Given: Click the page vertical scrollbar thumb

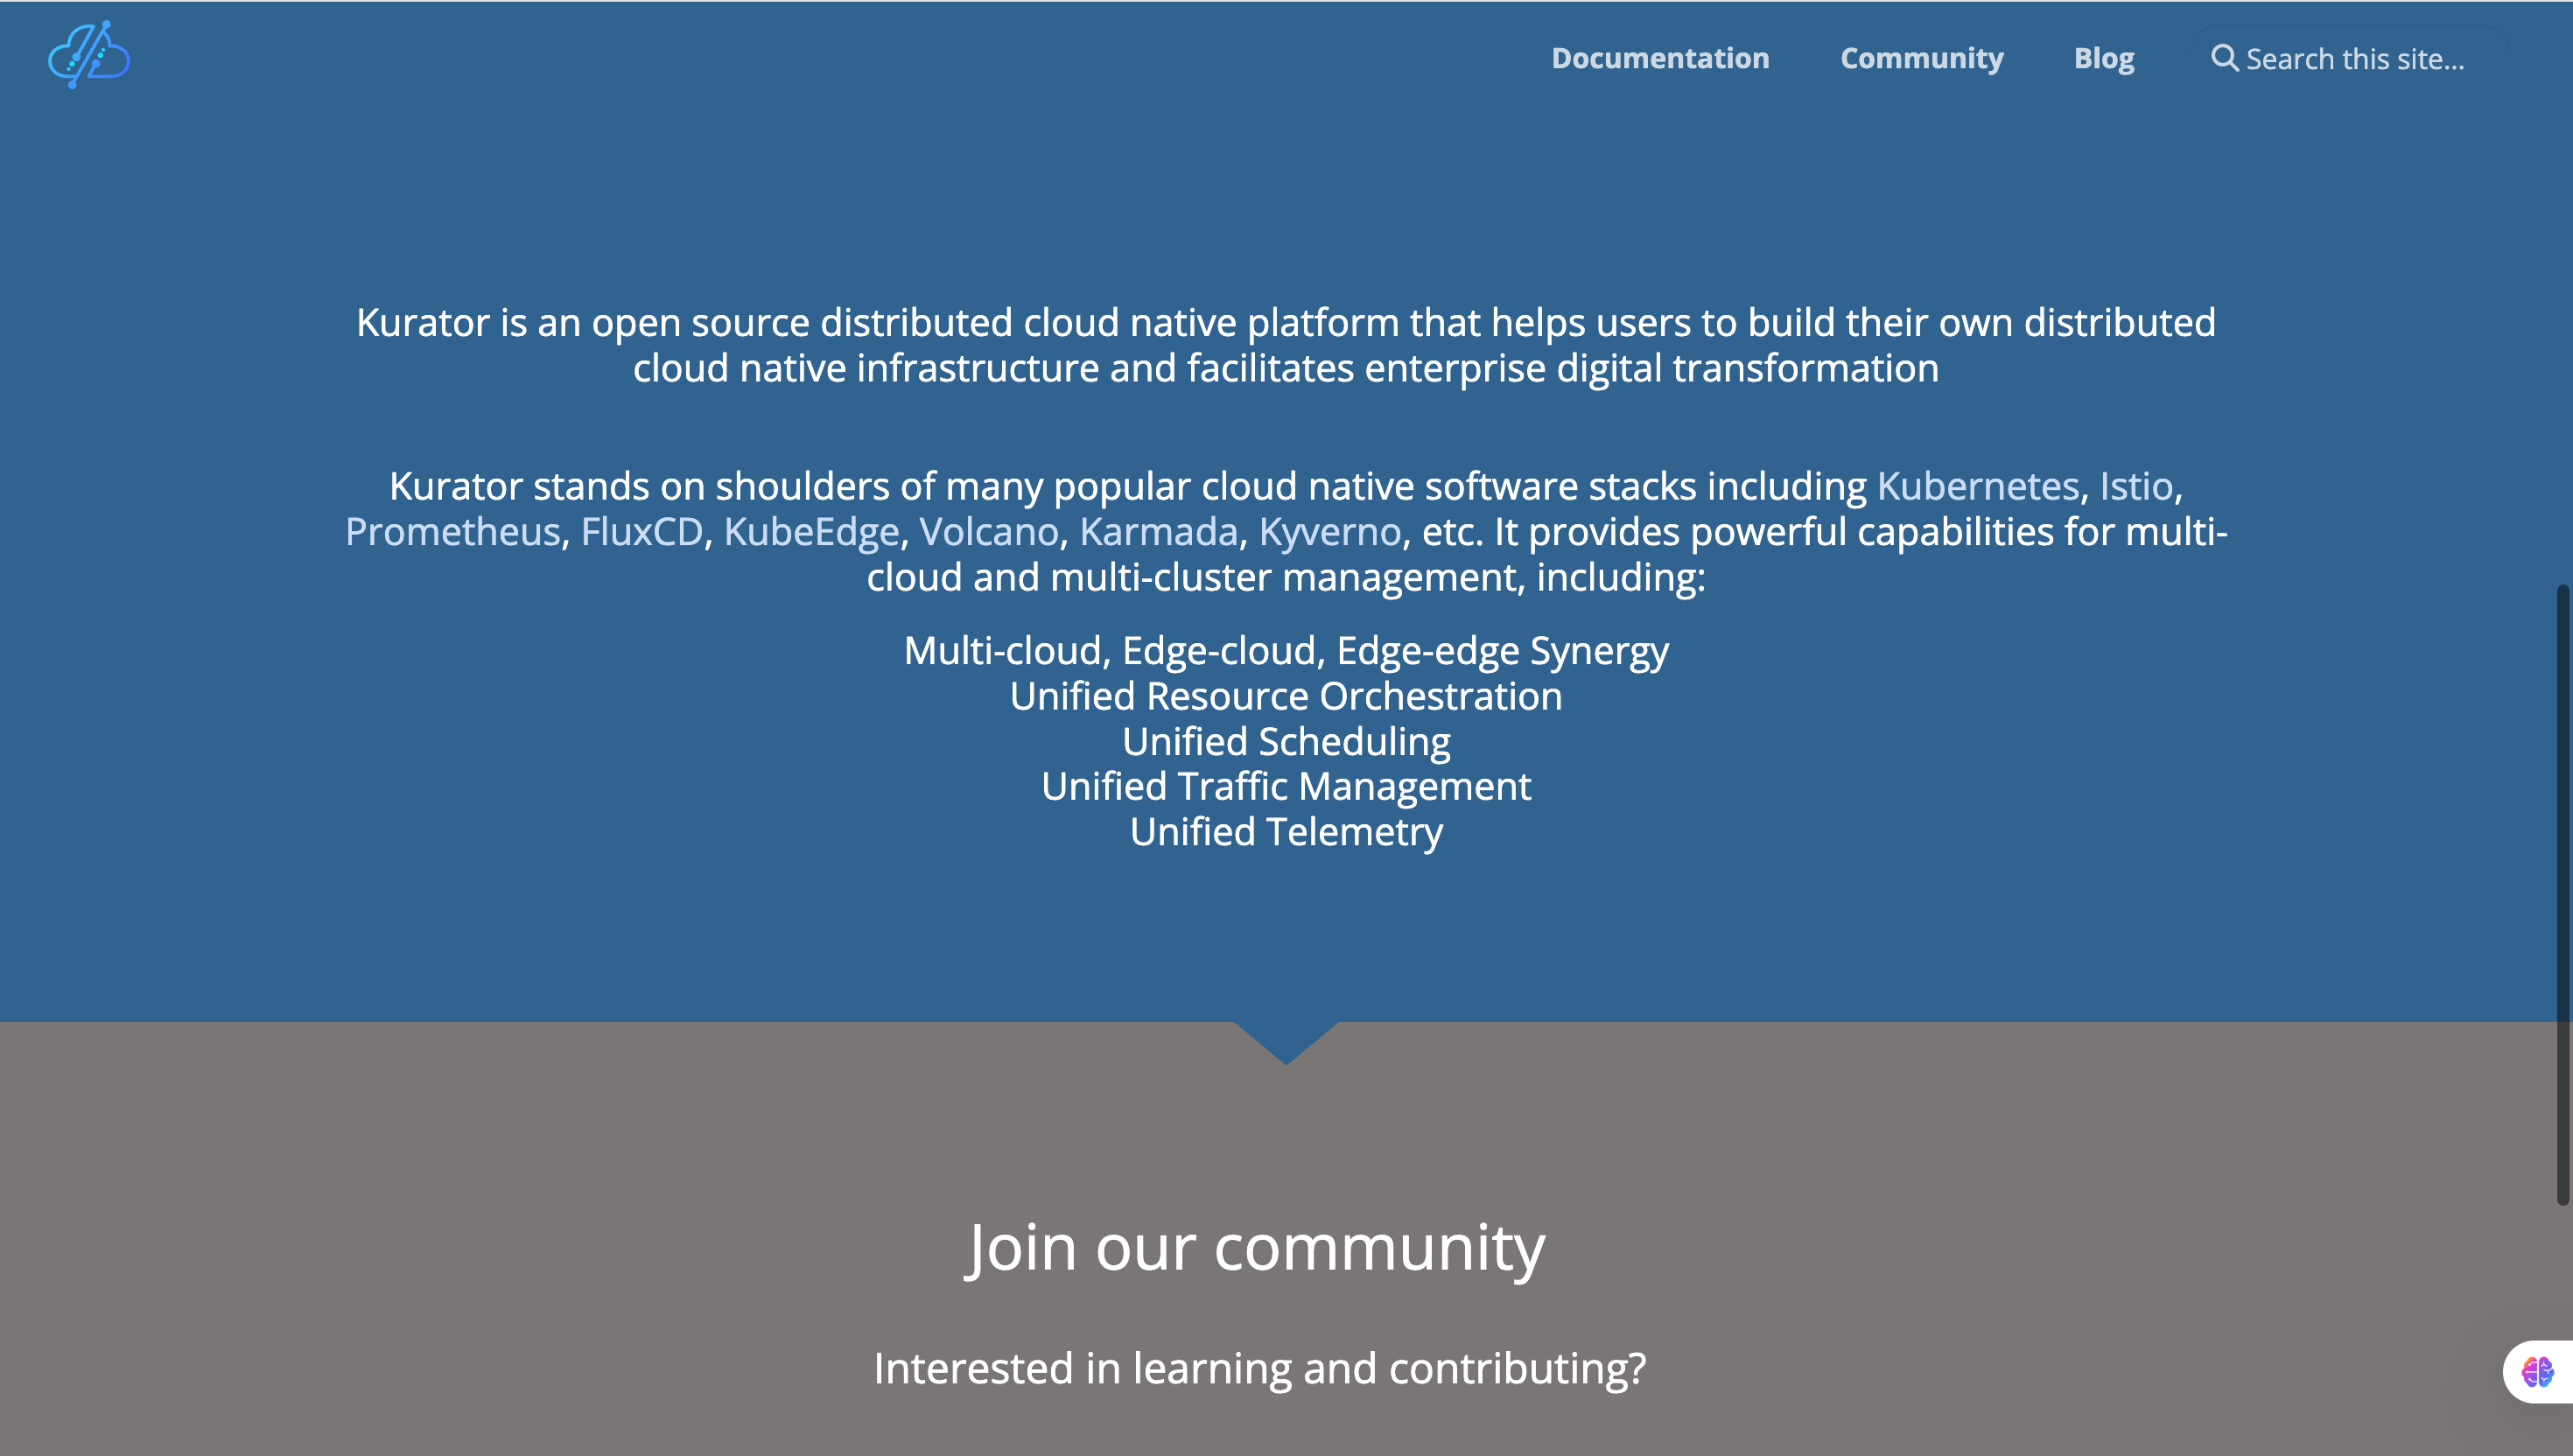Looking at the screenshot, I should point(2562,894).
